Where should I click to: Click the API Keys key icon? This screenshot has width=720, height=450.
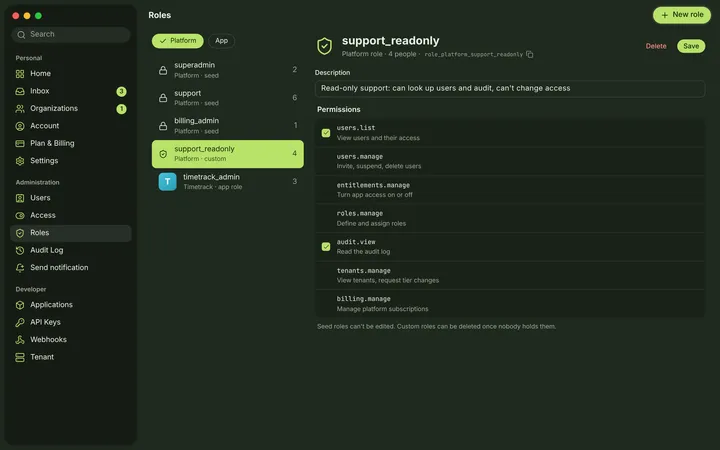click(x=20, y=322)
